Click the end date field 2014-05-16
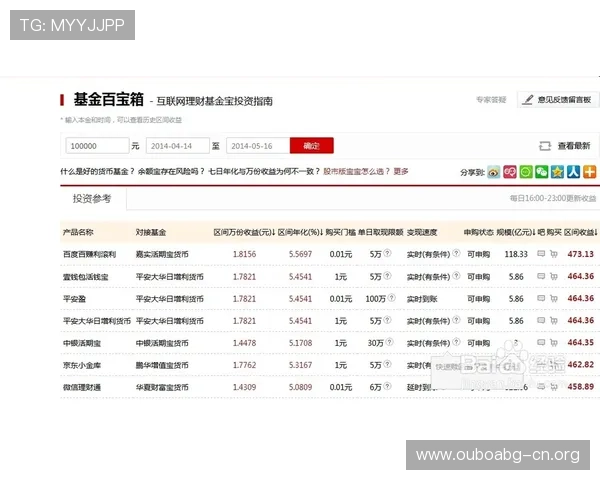This screenshot has width=600, height=480. [x=258, y=146]
